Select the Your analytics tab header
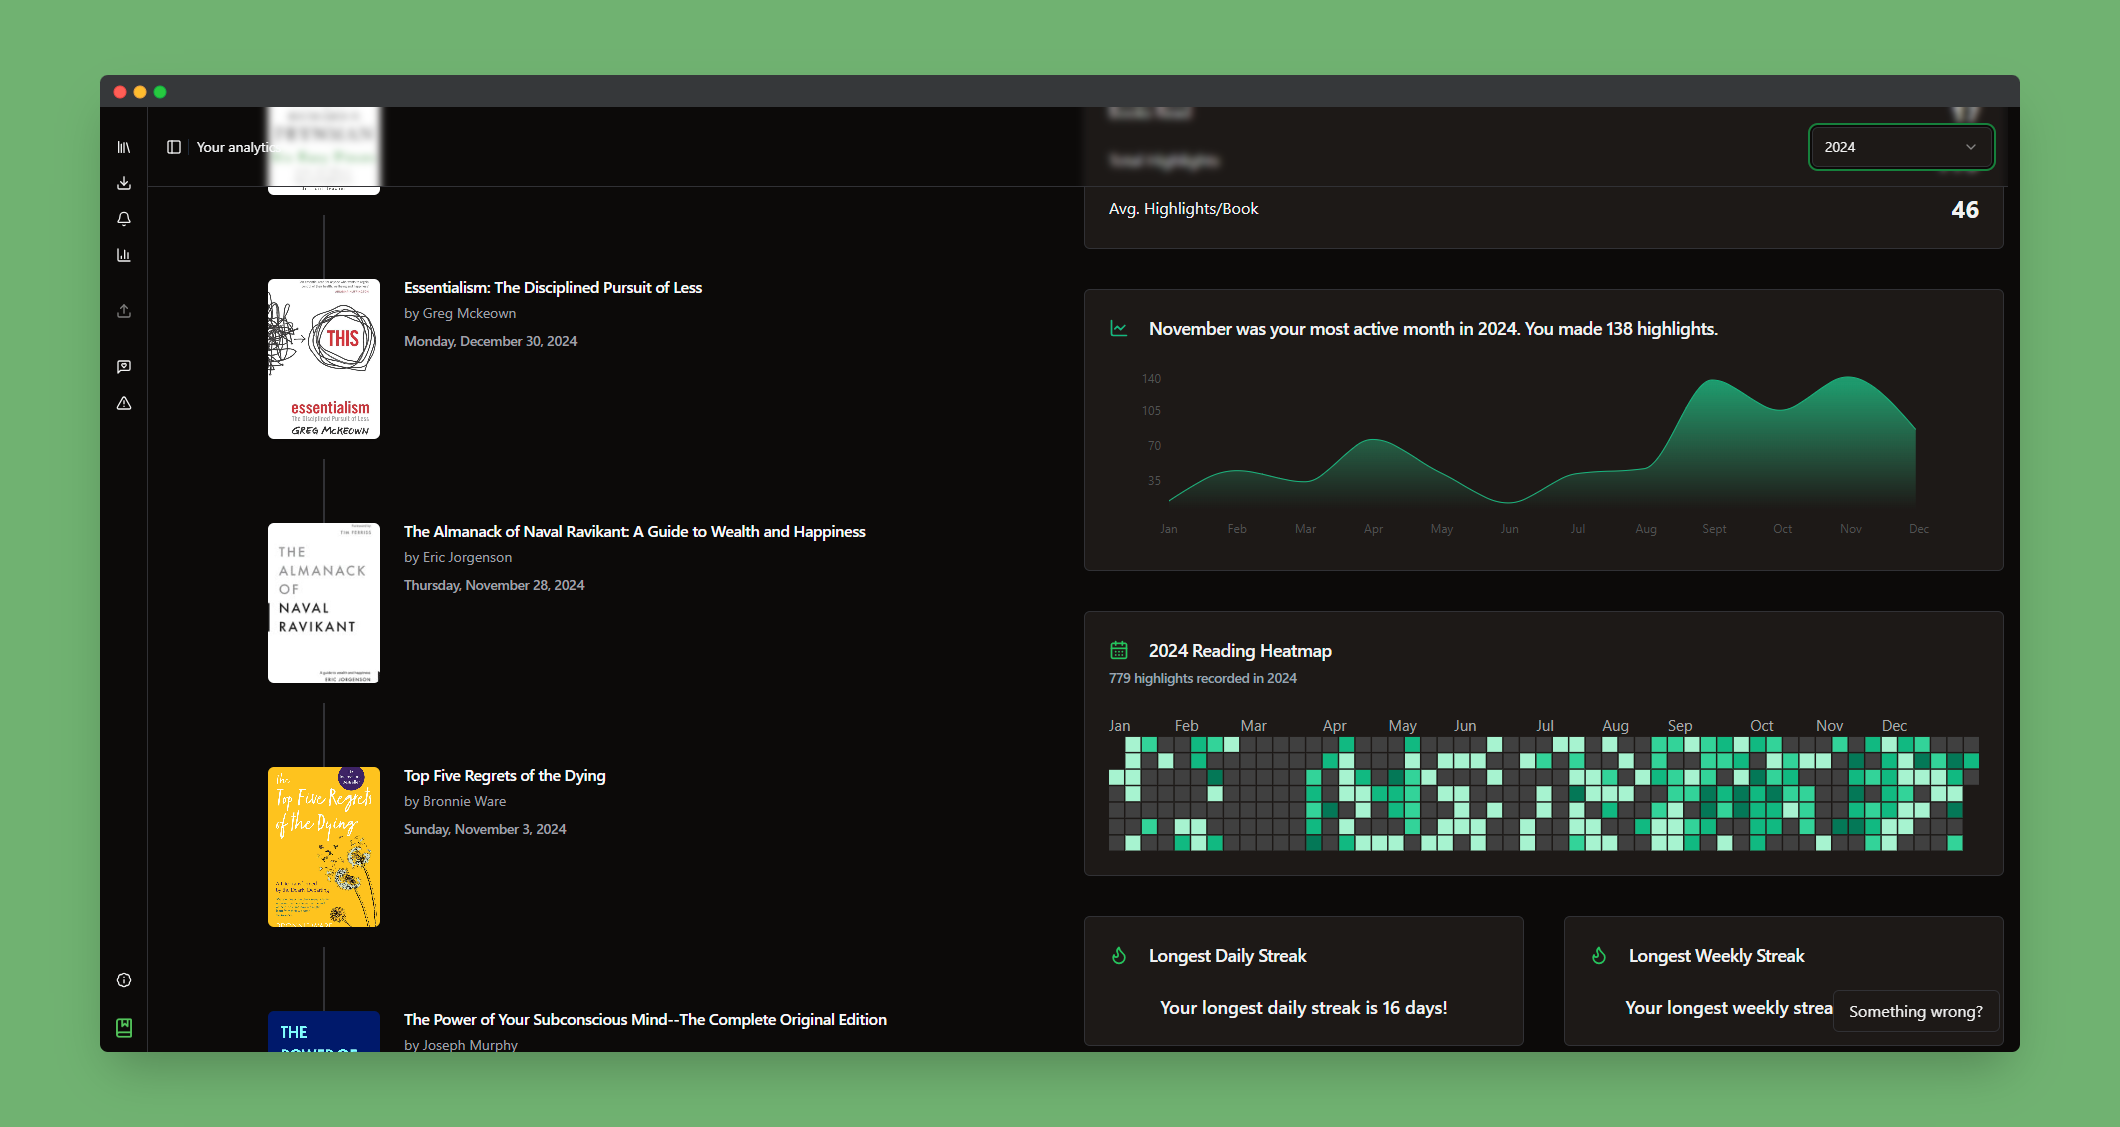Viewport: 2120px width, 1127px height. [236, 146]
